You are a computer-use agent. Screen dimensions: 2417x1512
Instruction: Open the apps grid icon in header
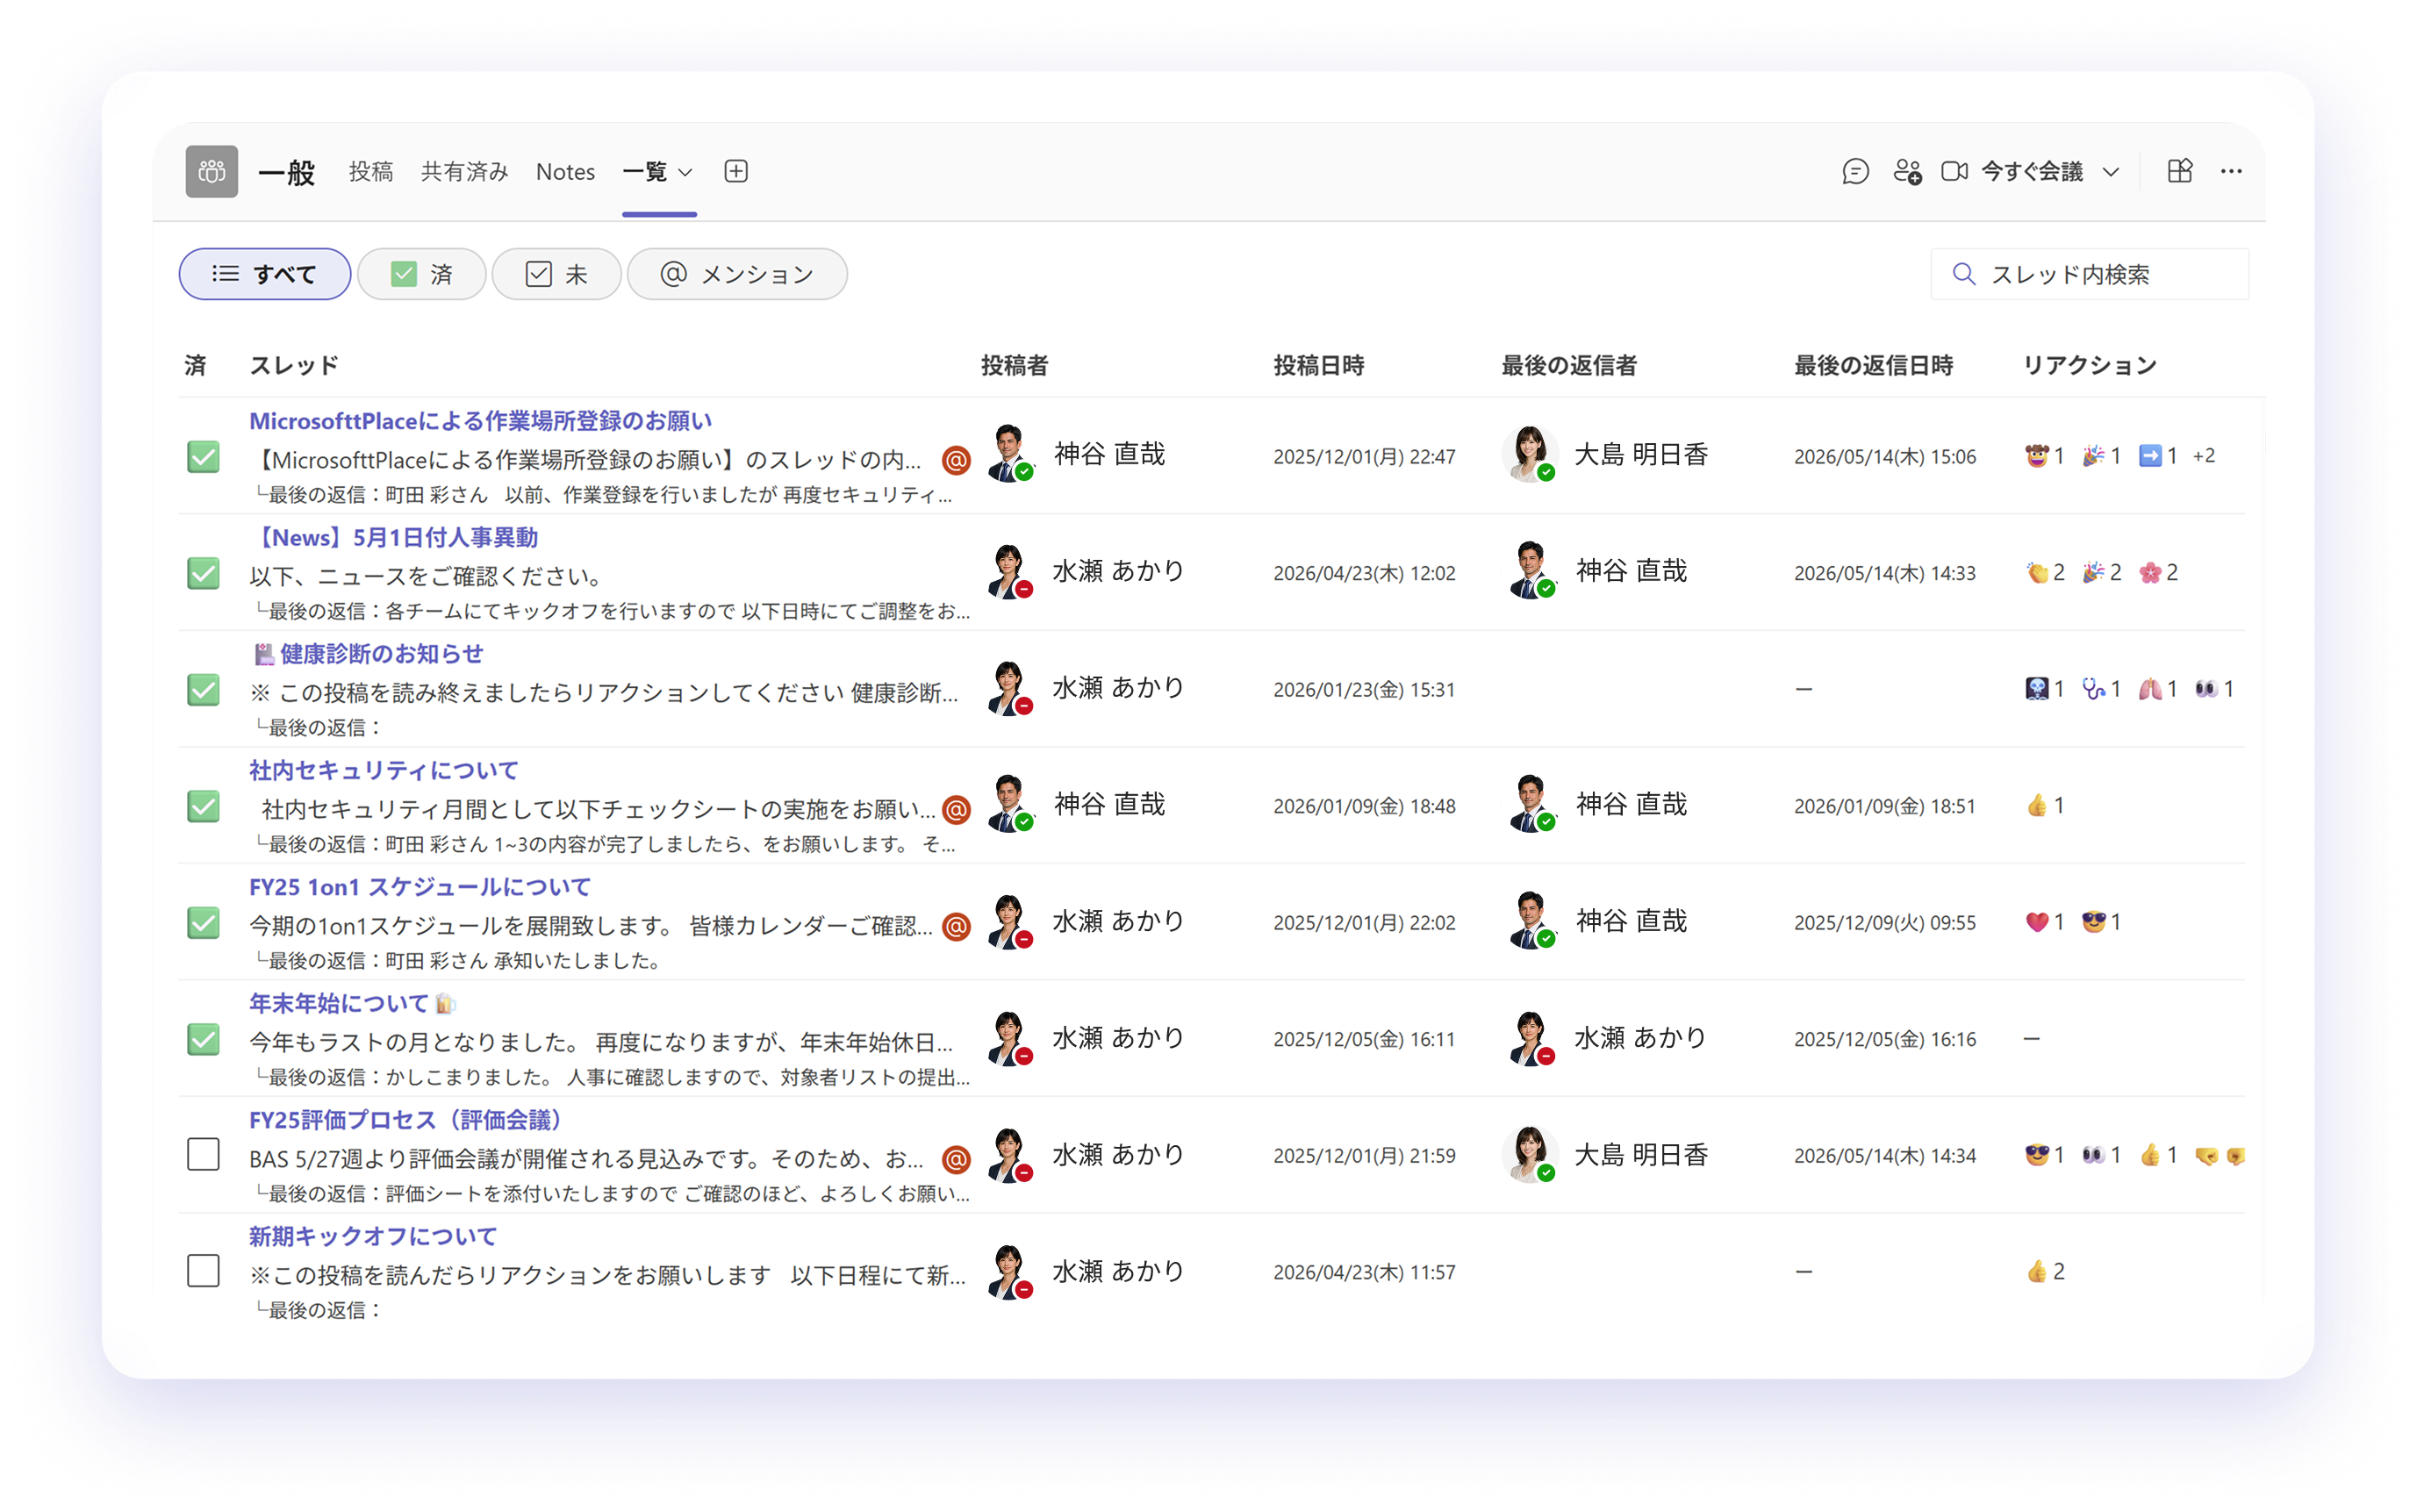click(2180, 171)
